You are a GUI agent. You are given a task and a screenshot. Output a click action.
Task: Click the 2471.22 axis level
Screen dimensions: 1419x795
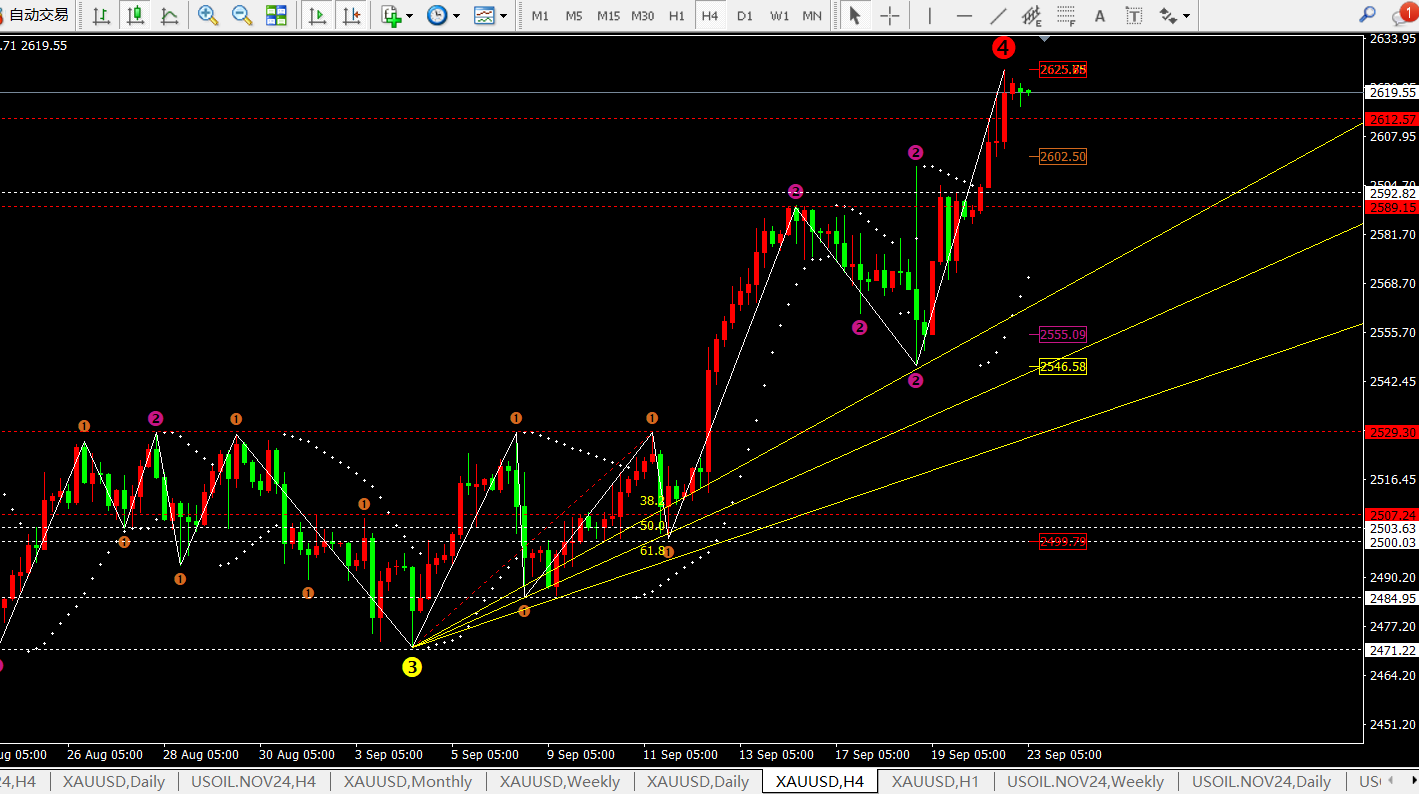click(x=1391, y=650)
